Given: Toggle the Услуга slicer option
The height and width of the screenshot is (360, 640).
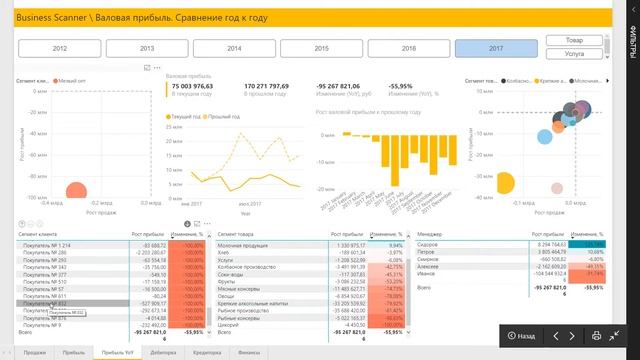Looking at the screenshot, I should 574,54.
